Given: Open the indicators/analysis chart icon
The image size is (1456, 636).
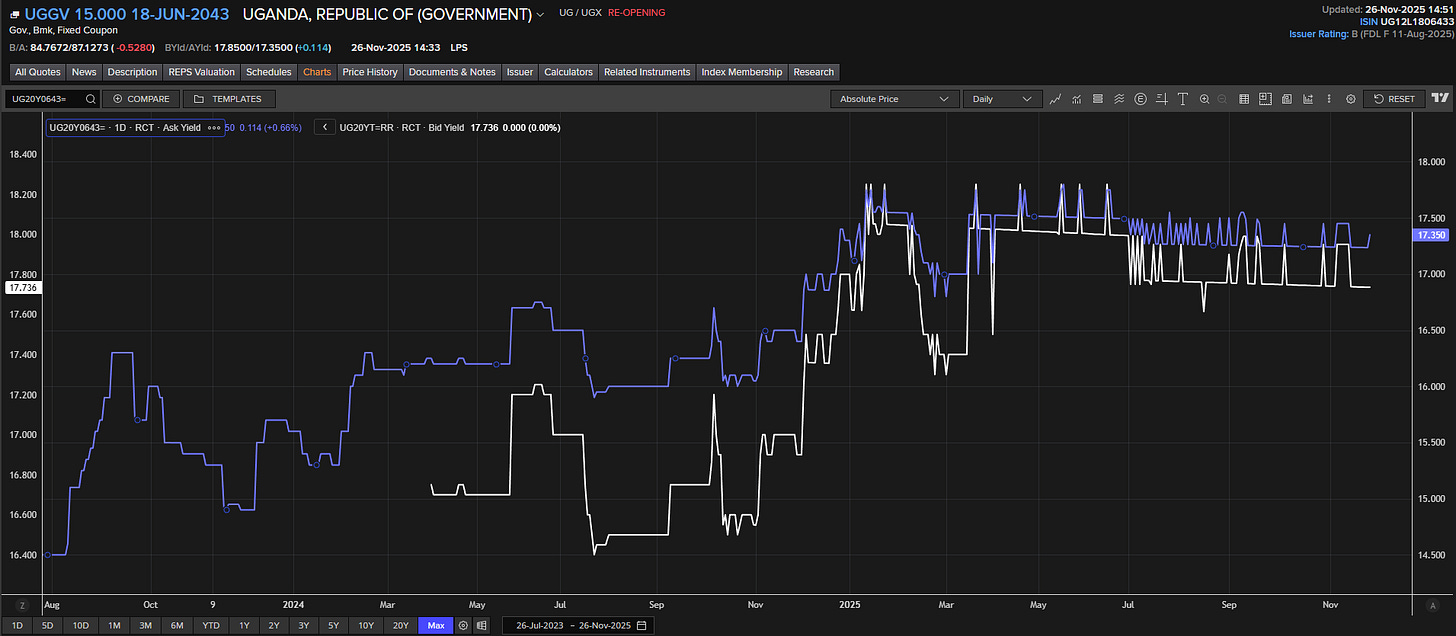Looking at the screenshot, I should tap(1077, 99).
